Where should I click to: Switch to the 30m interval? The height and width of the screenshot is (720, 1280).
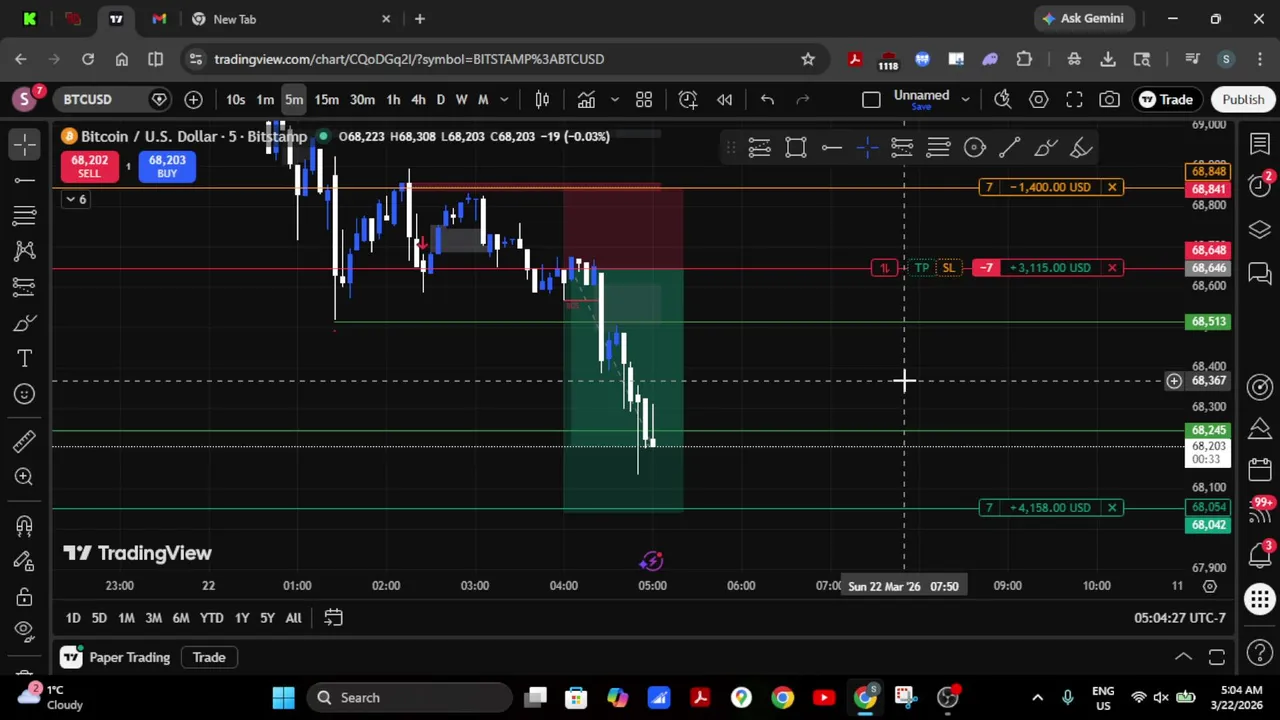click(x=362, y=99)
